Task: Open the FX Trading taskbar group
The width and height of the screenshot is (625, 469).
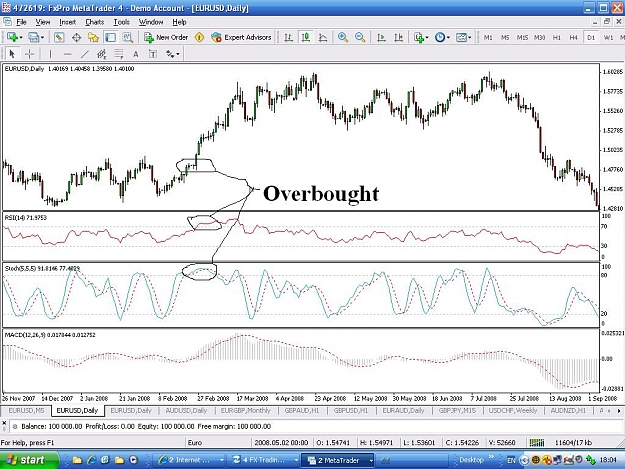Action: (x=264, y=460)
